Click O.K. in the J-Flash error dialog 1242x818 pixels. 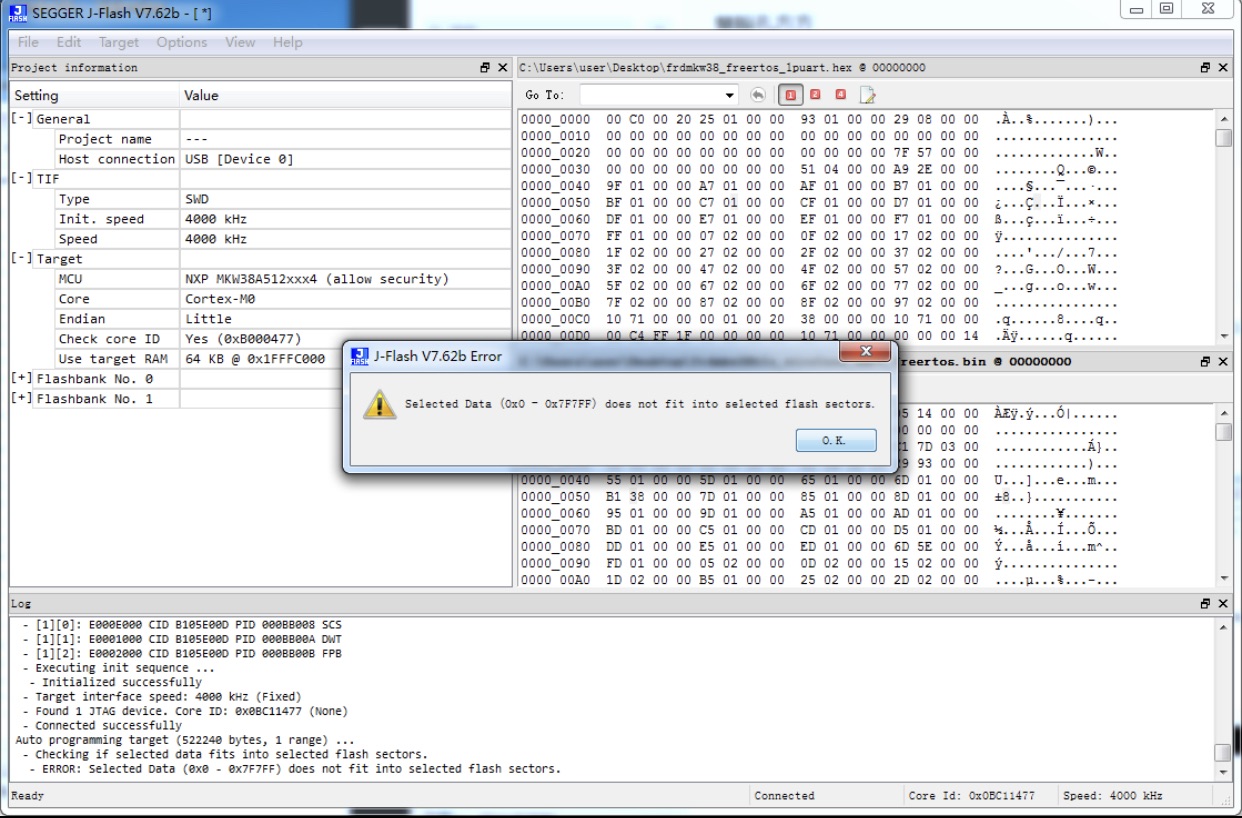[x=836, y=441]
